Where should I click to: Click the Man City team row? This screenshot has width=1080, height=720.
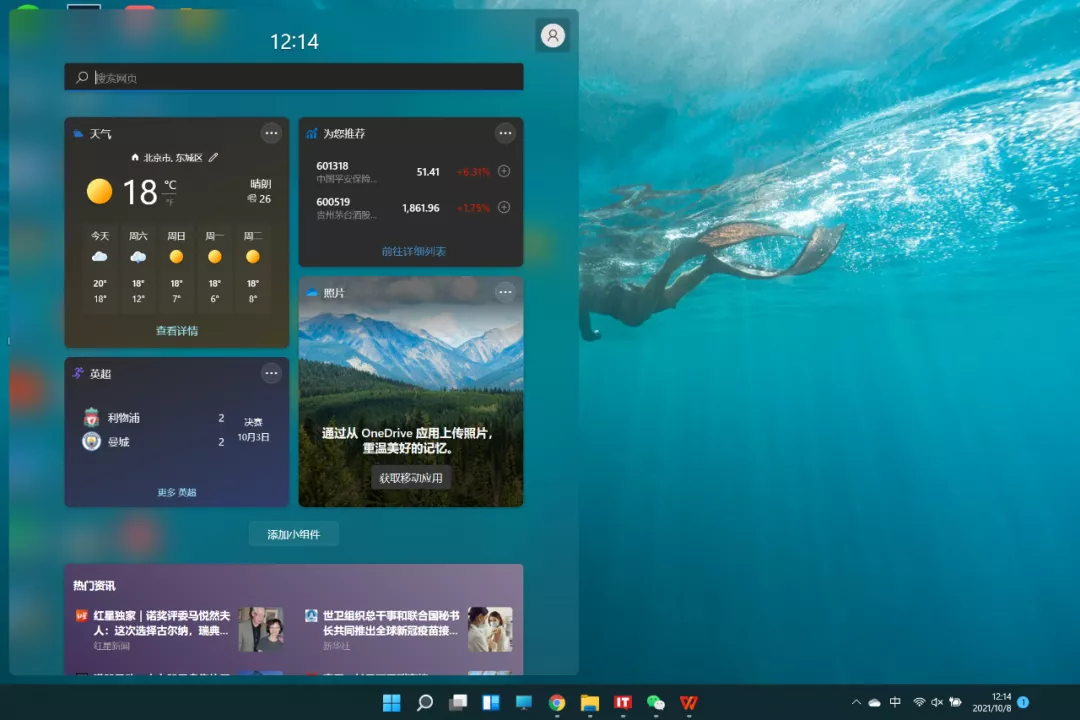click(155, 442)
